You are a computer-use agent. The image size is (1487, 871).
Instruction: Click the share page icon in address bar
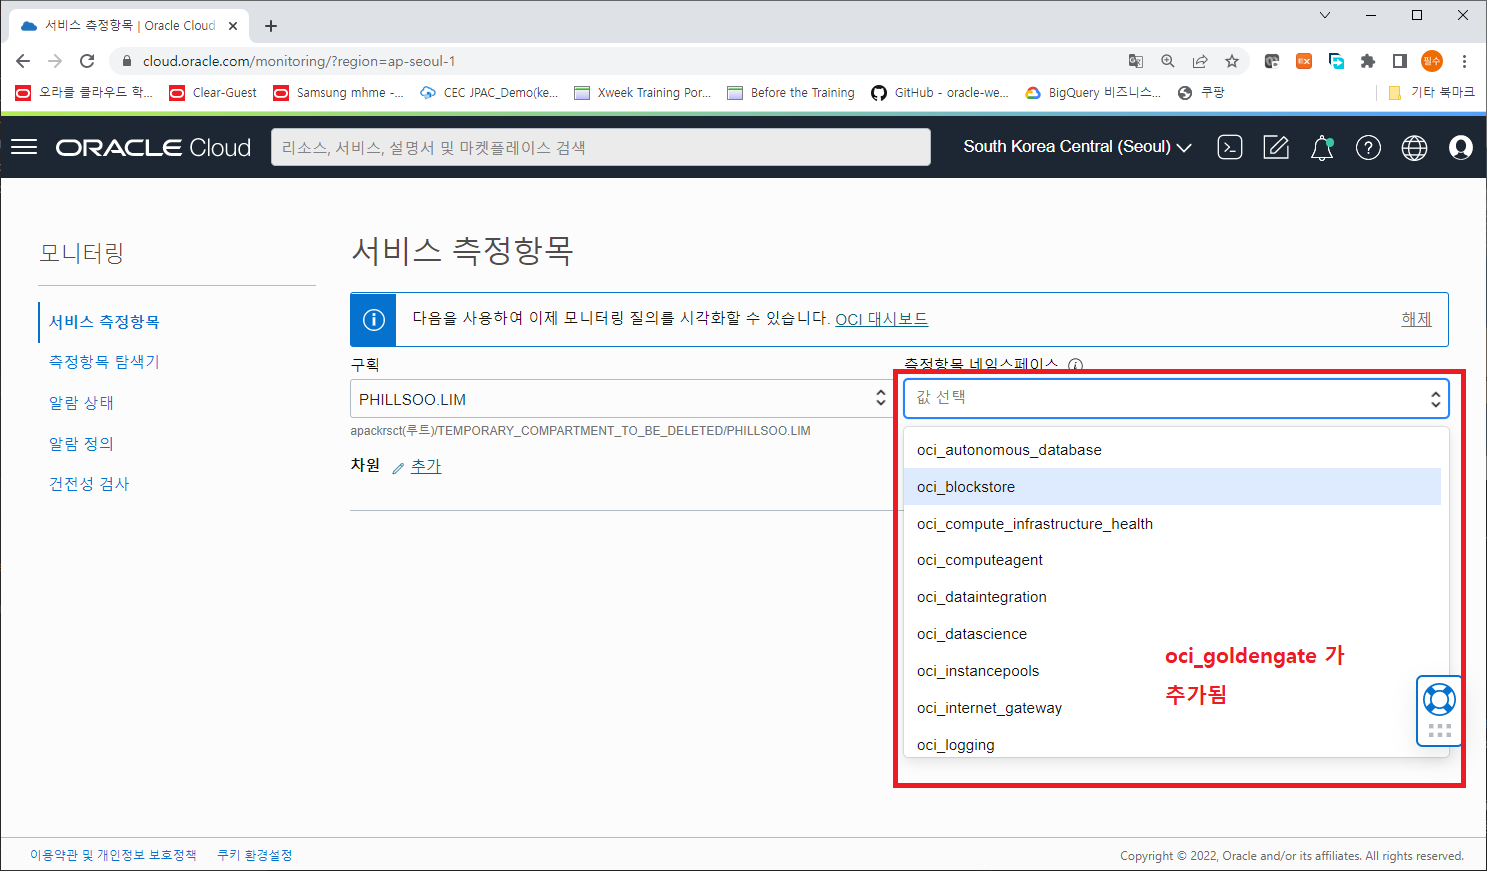pos(1200,61)
